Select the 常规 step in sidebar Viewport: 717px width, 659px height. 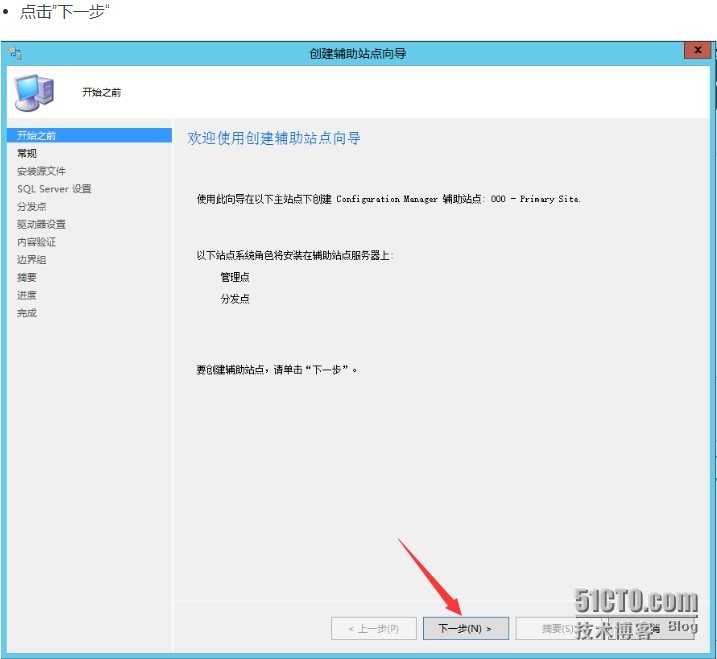[27, 153]
